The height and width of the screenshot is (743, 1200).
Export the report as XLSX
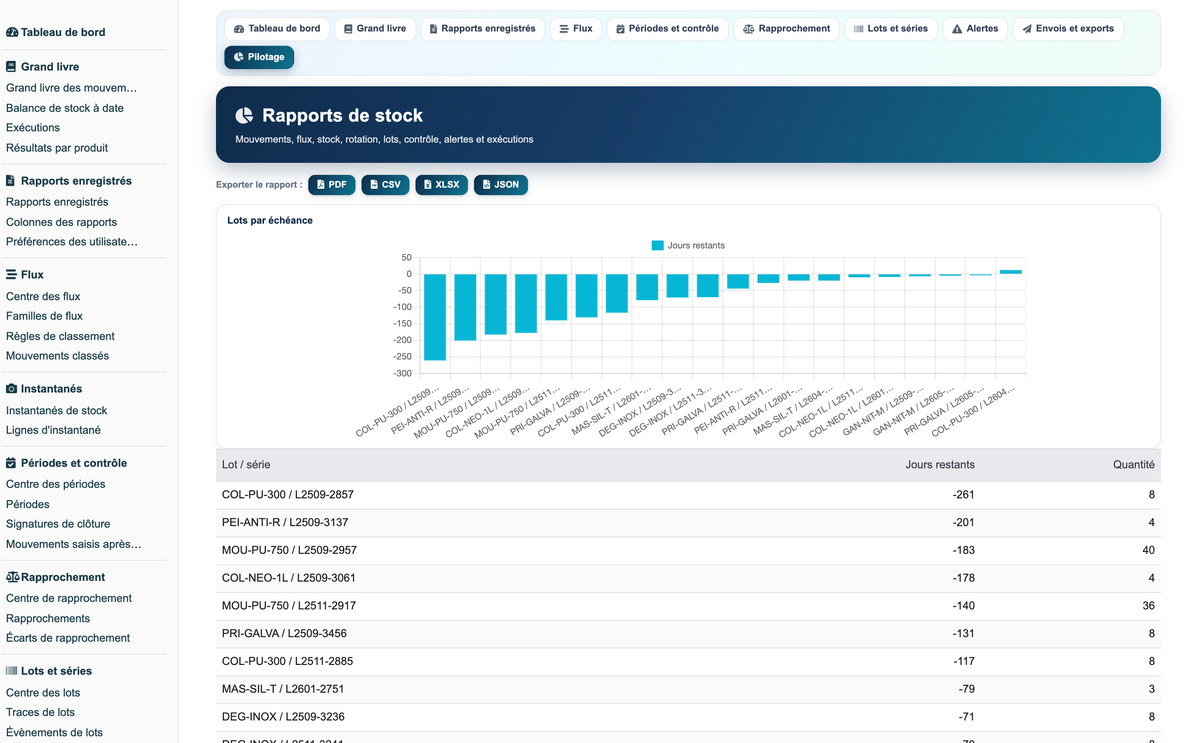click(x=442, y=185)
